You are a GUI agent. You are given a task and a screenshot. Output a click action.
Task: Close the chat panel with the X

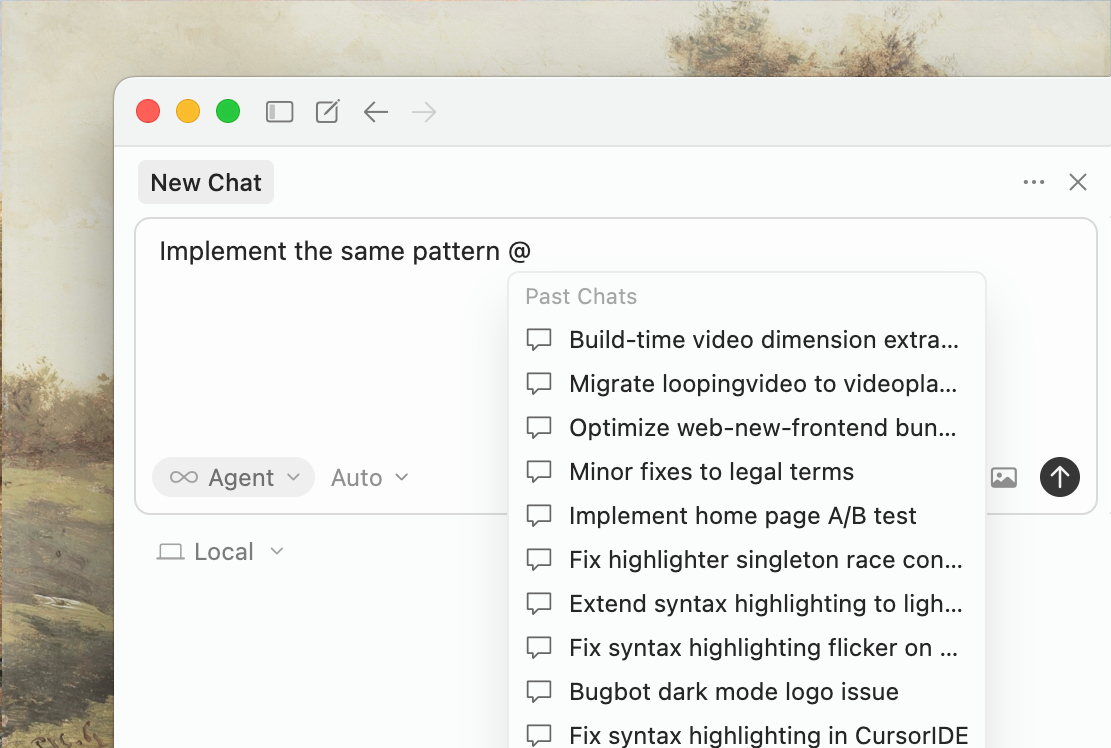(x=1078, y=182)
